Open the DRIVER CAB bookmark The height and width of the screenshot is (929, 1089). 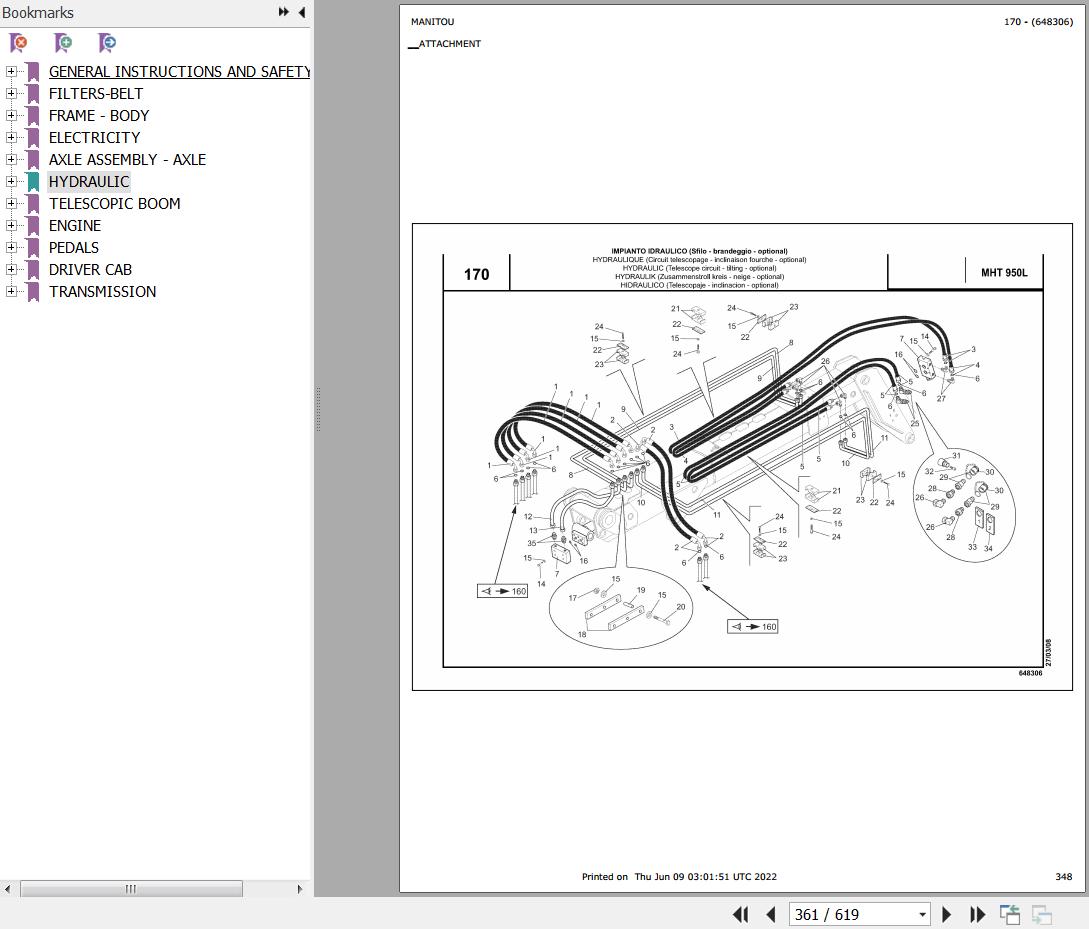pos(90,270)
